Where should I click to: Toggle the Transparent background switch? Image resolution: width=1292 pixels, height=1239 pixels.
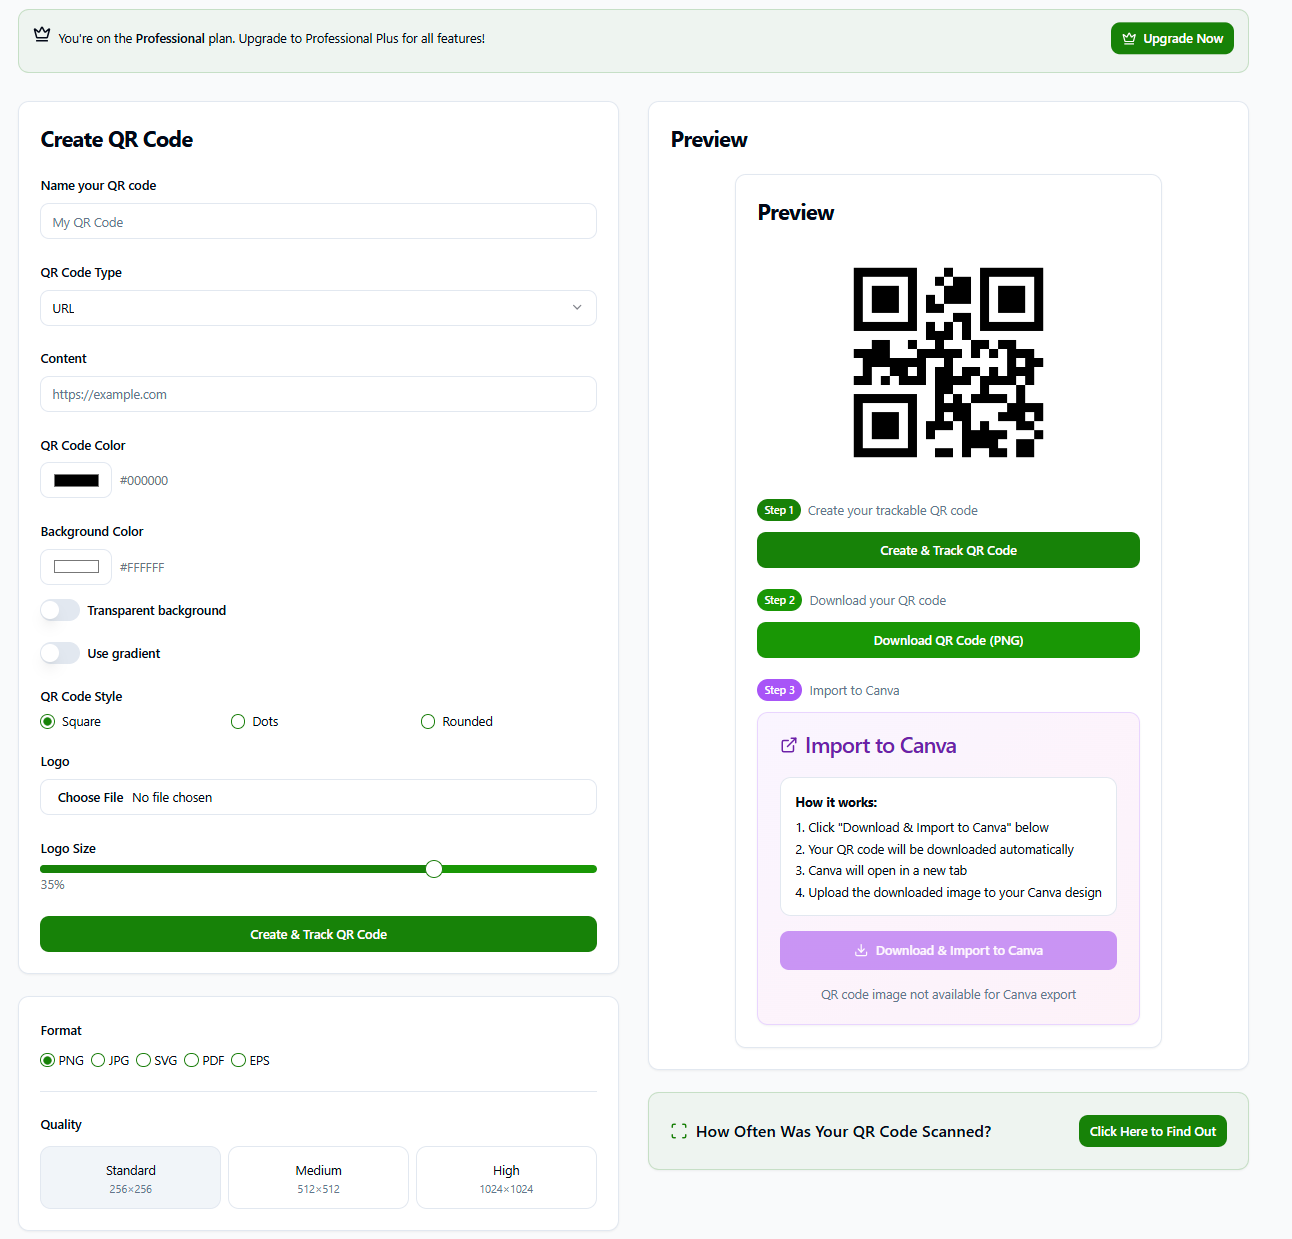tap(60, 610)
